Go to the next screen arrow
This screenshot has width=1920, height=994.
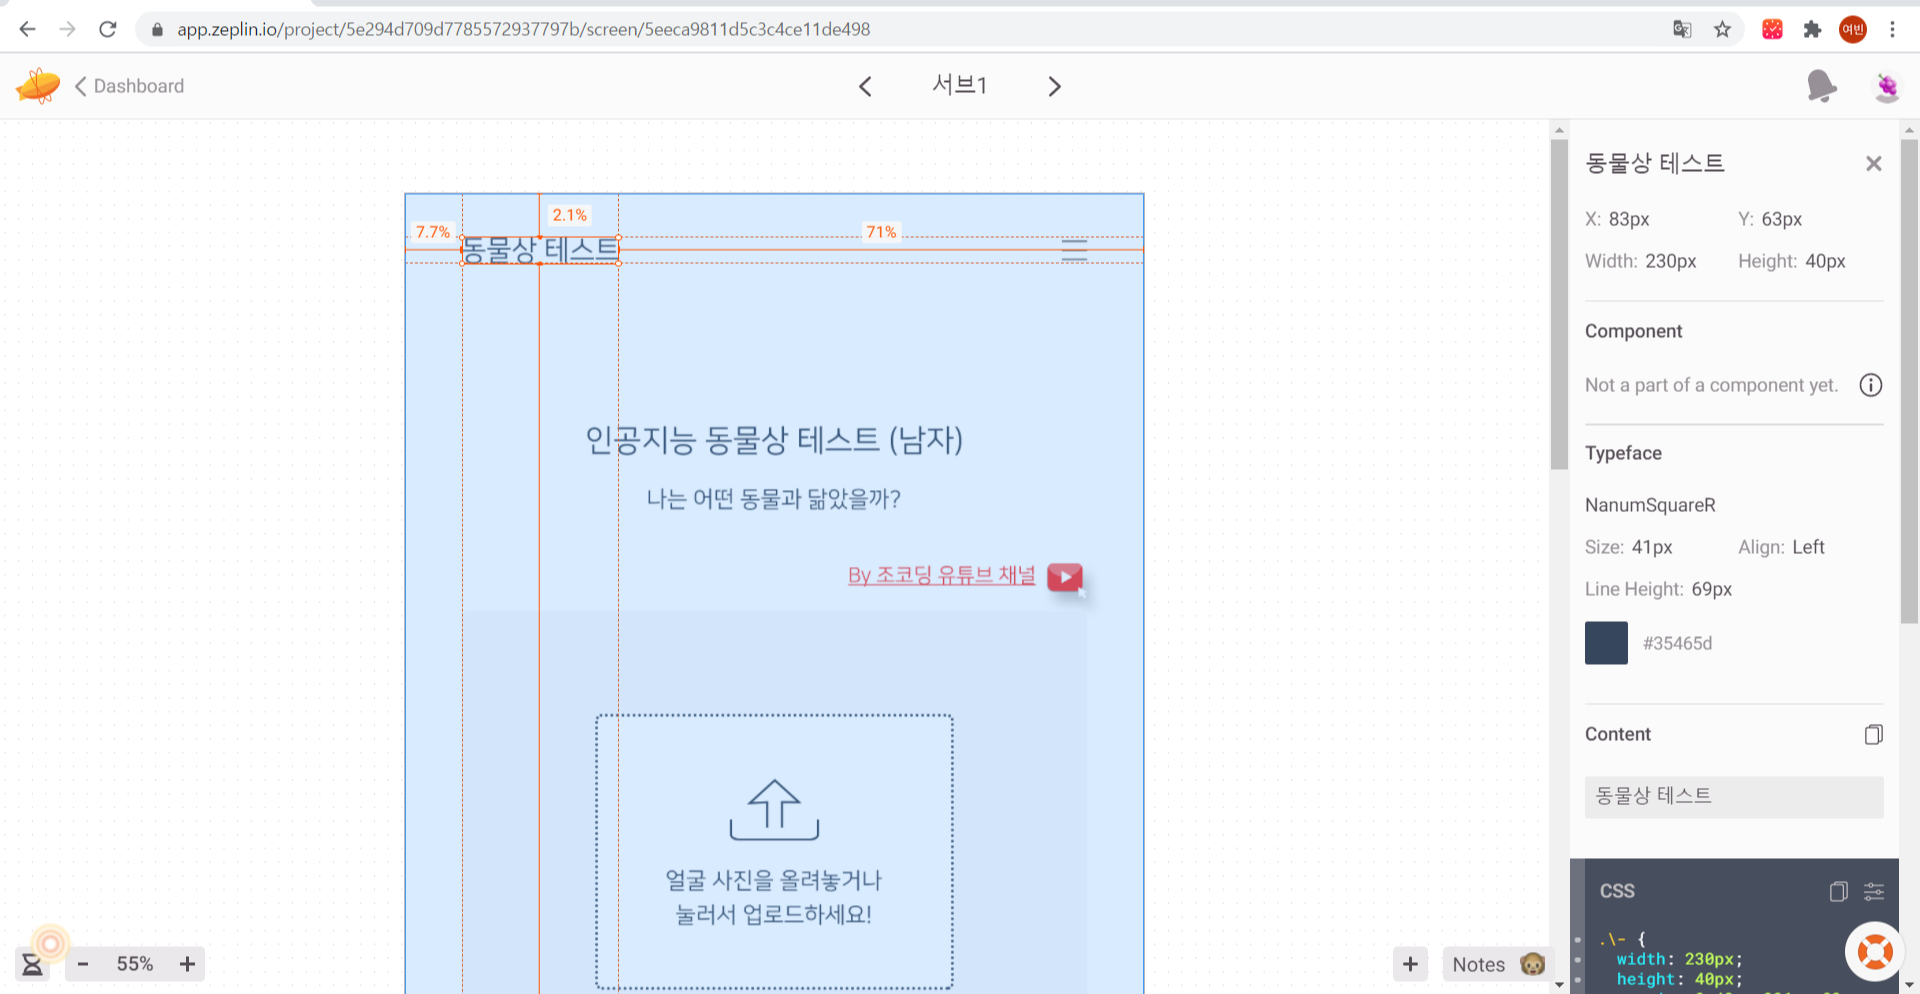1054,87
